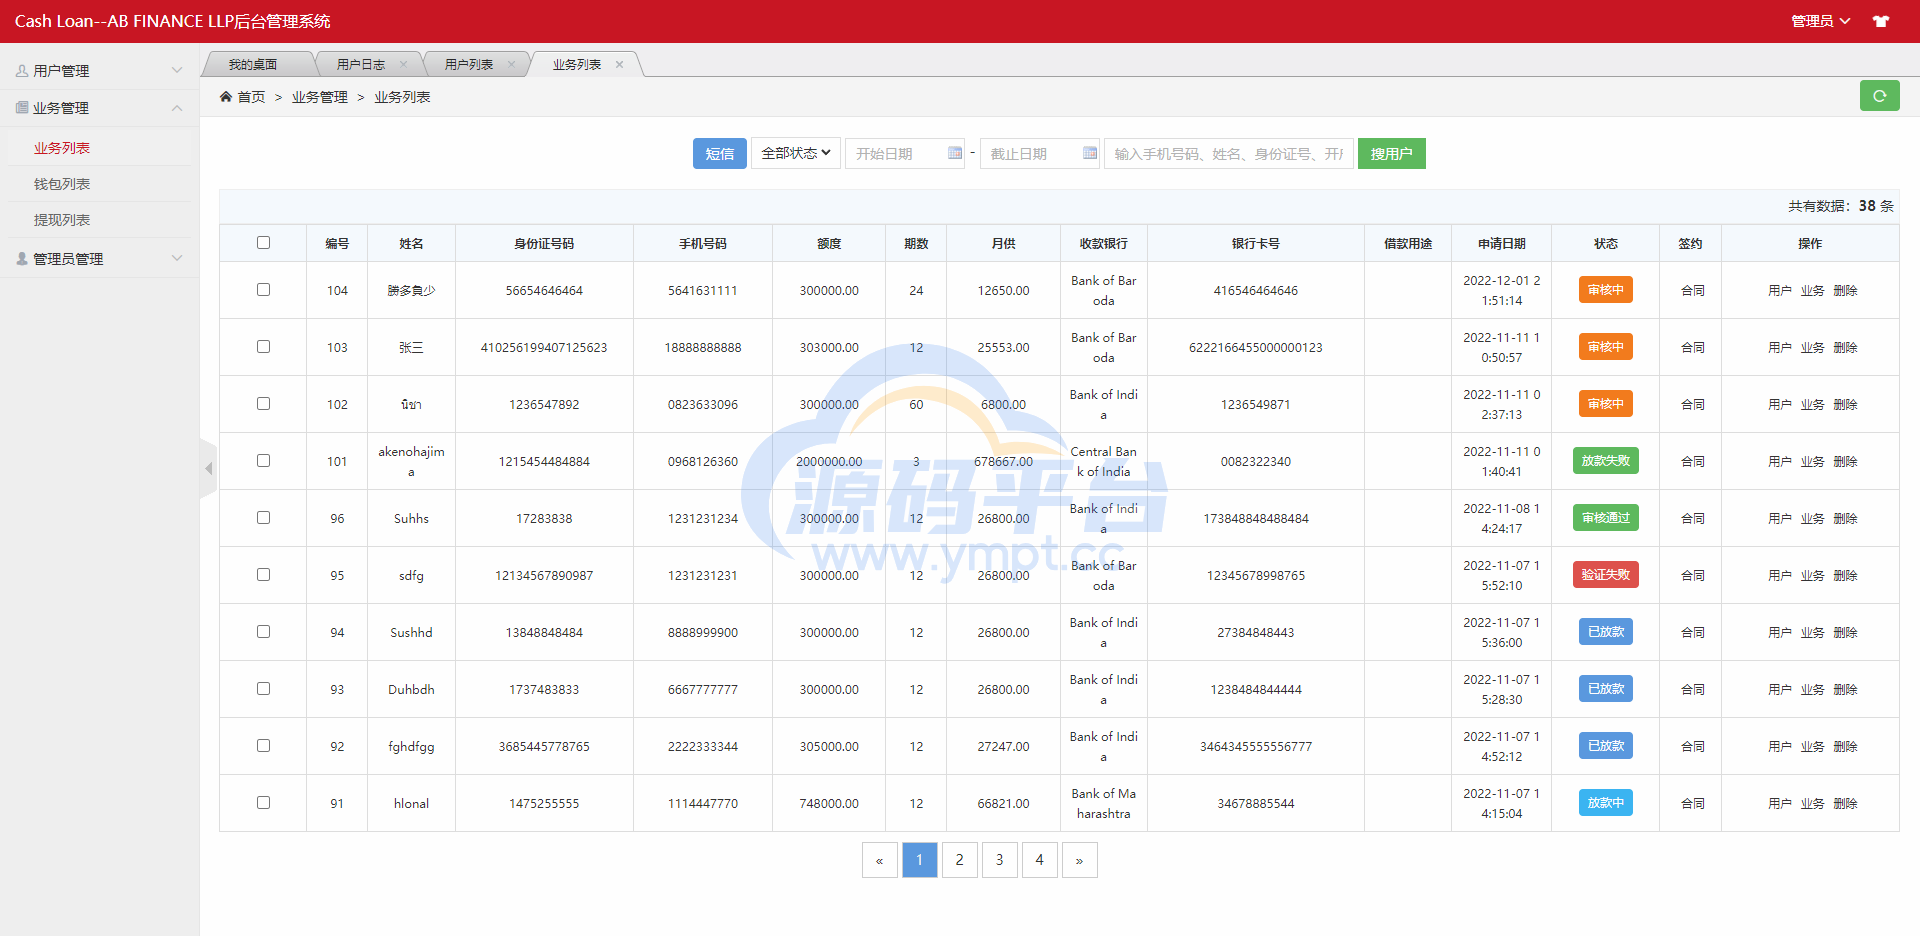Click the shirt theme icon in header
Image resolution: width=1920 pixels, height=936 pixels.
1881,21
